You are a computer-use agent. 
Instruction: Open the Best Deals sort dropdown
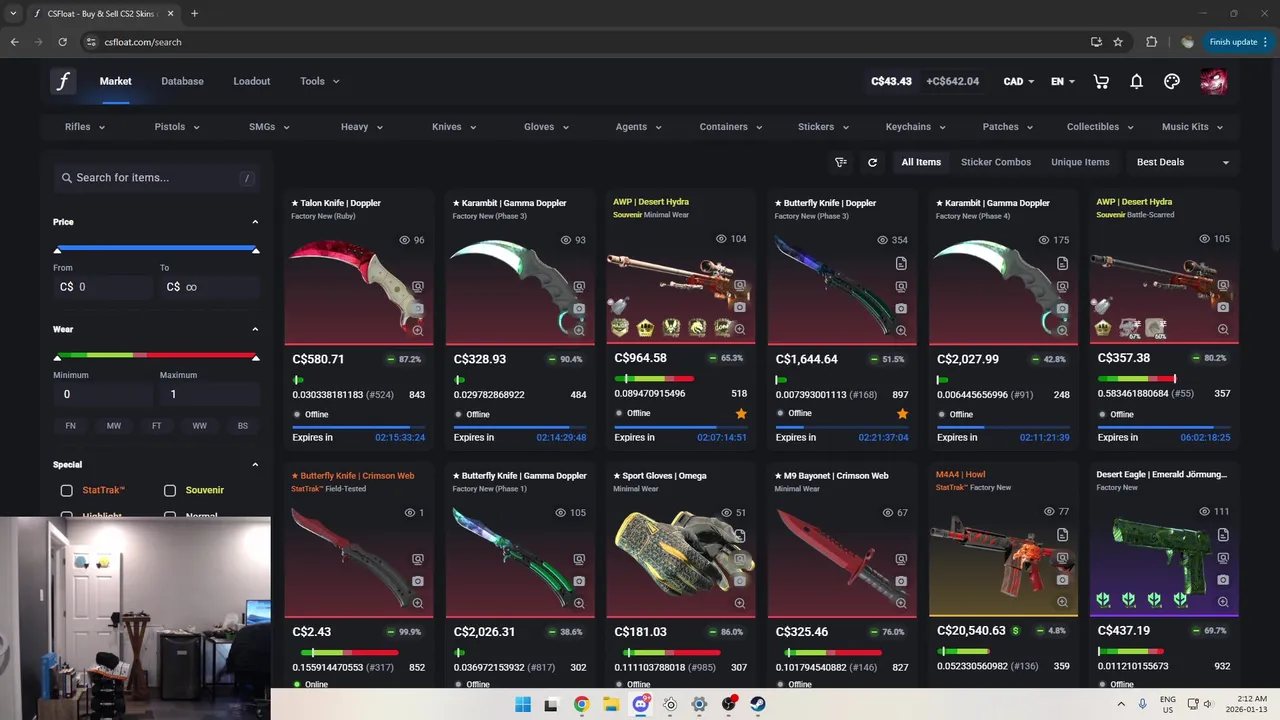point(1182,162)
